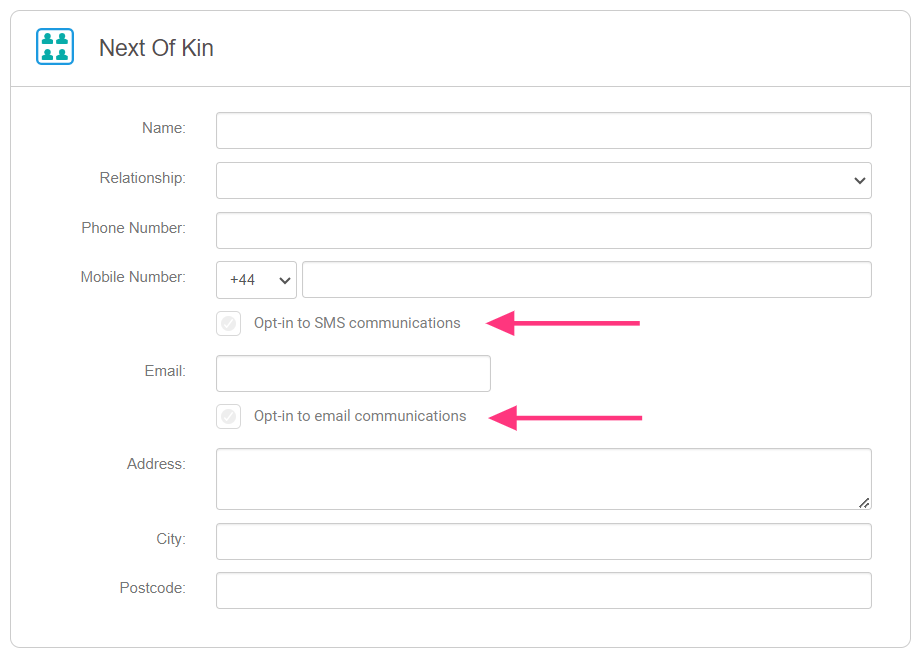The width and height of the screenshot is (921, 656).
Task: Select the City input field
Action: (x=543, y=542)
